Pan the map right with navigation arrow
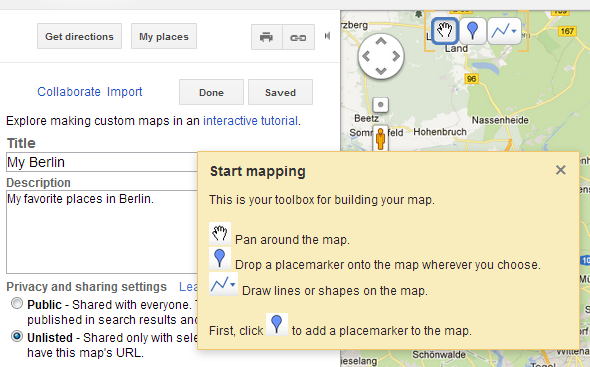This screenshot has height=367, width=590. pos(396,56)
